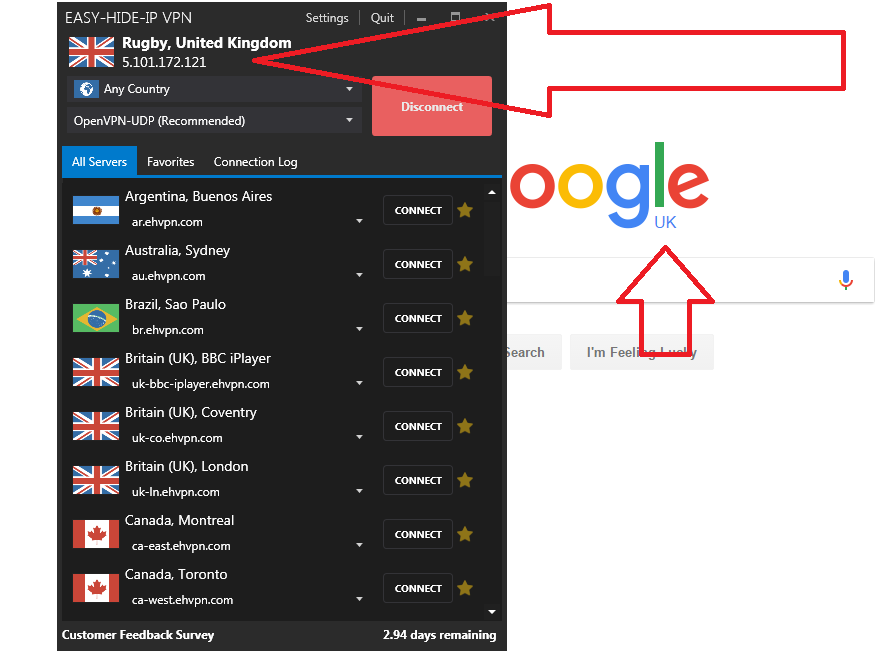
Task: Click the UK flag beside Coventry
Action: coord(96,426)
